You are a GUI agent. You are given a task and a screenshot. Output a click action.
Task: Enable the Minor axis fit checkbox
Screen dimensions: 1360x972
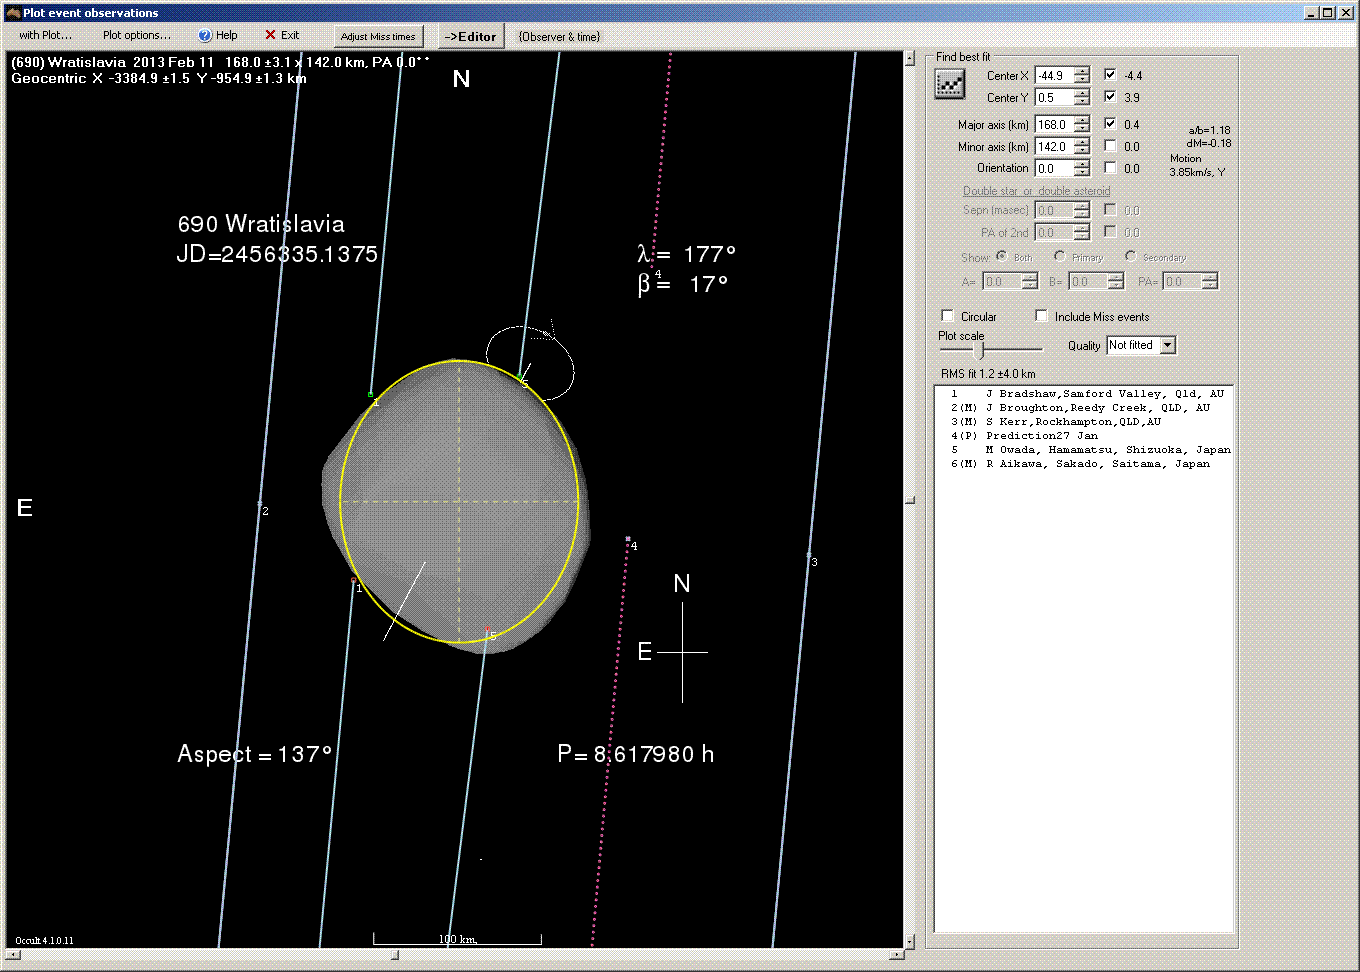1110,146
